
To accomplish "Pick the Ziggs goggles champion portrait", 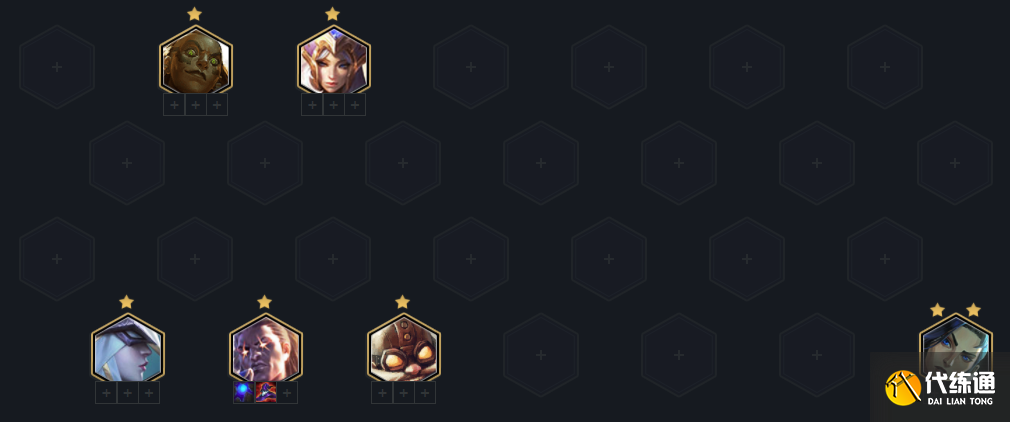I will coord(404,350).
